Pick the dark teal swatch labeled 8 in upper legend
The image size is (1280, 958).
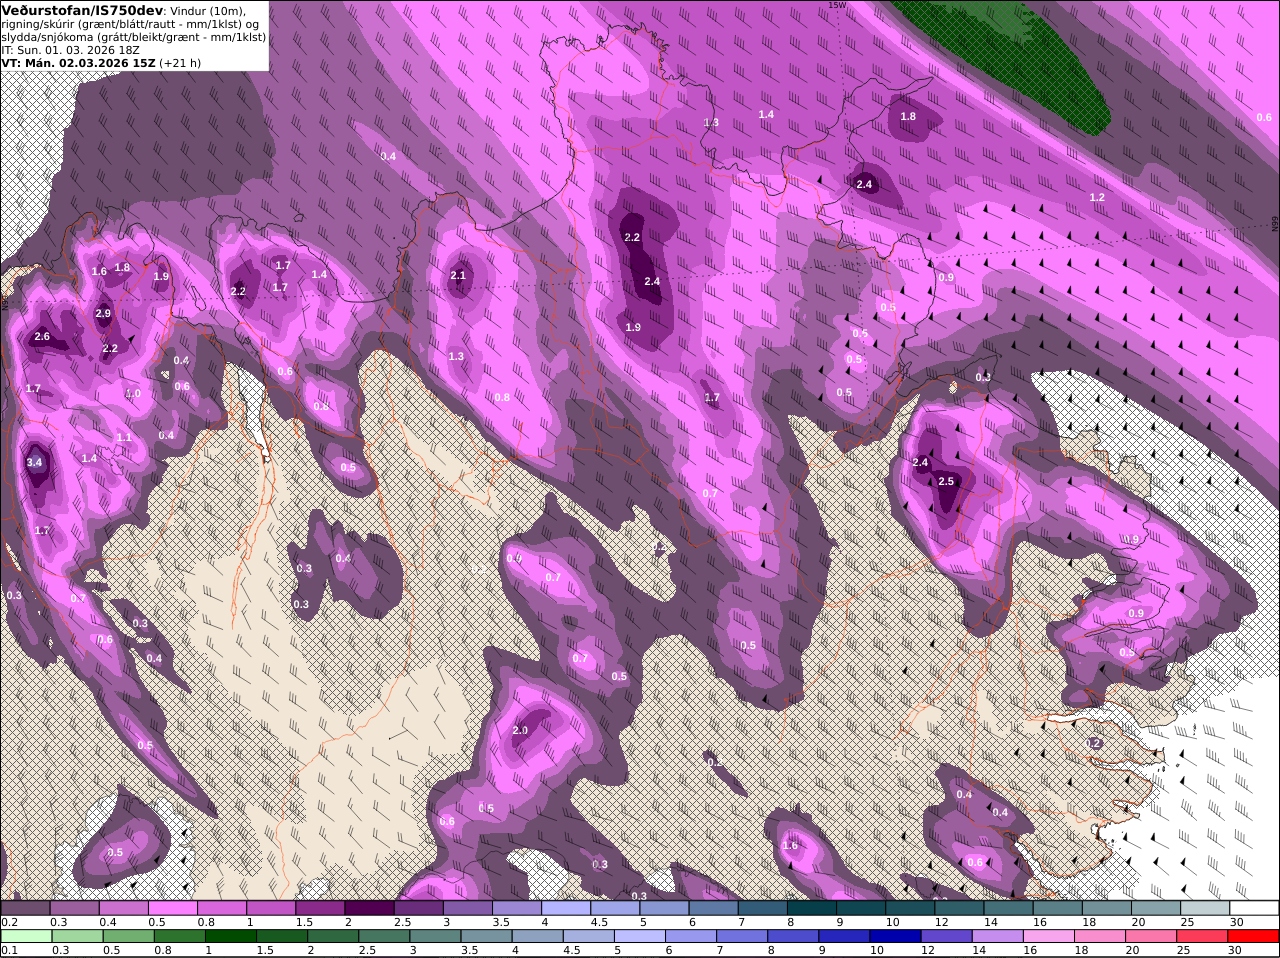pos(812,907)
